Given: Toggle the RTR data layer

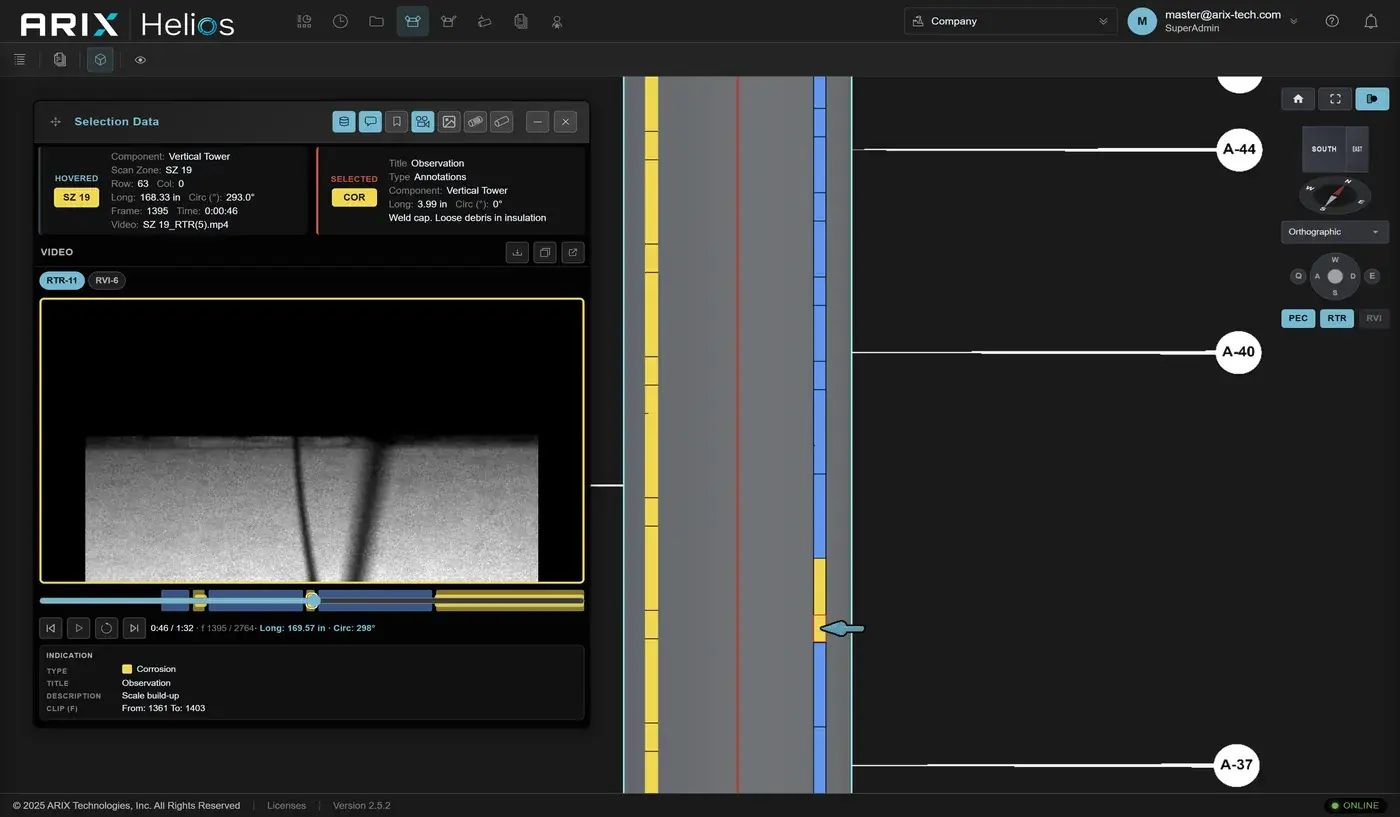Looking at the screenshot, I should 1337,318.
